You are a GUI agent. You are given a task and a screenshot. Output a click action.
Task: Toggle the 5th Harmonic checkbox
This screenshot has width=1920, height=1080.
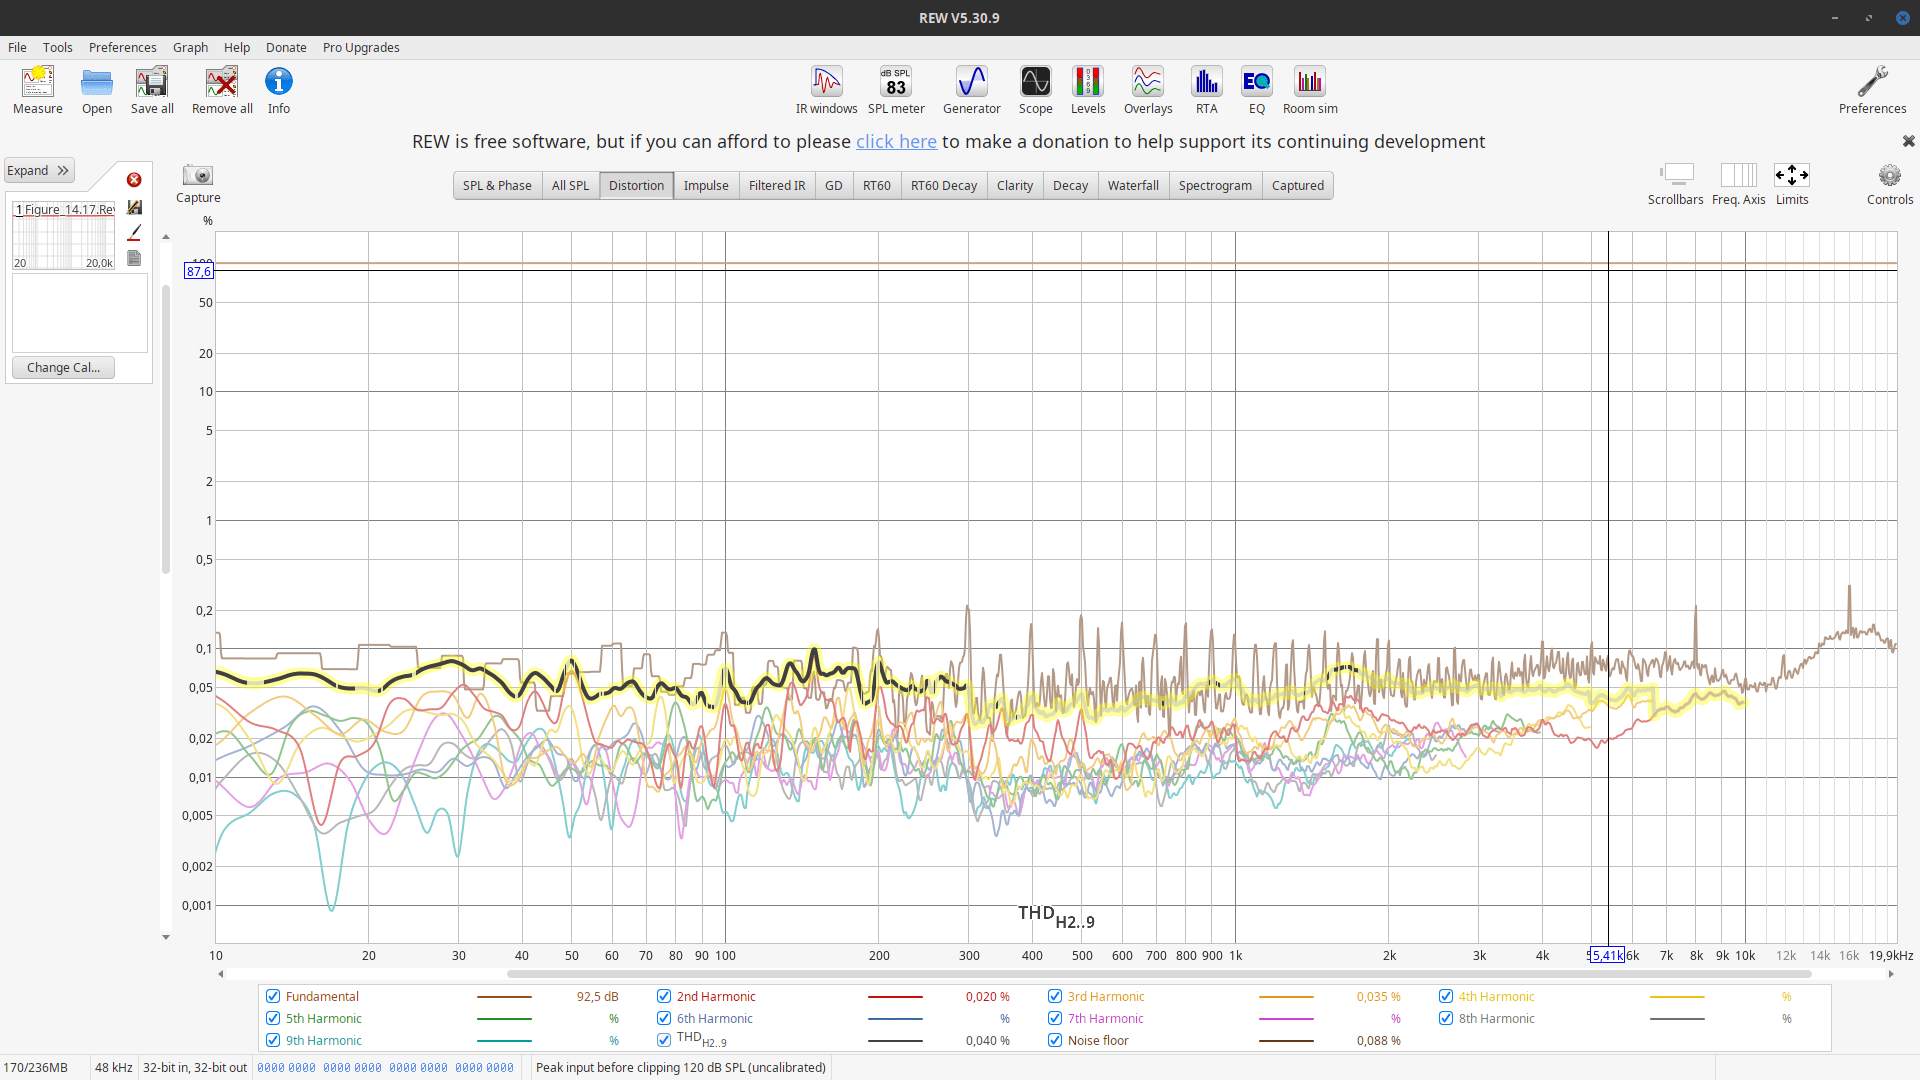point(273,1018)
